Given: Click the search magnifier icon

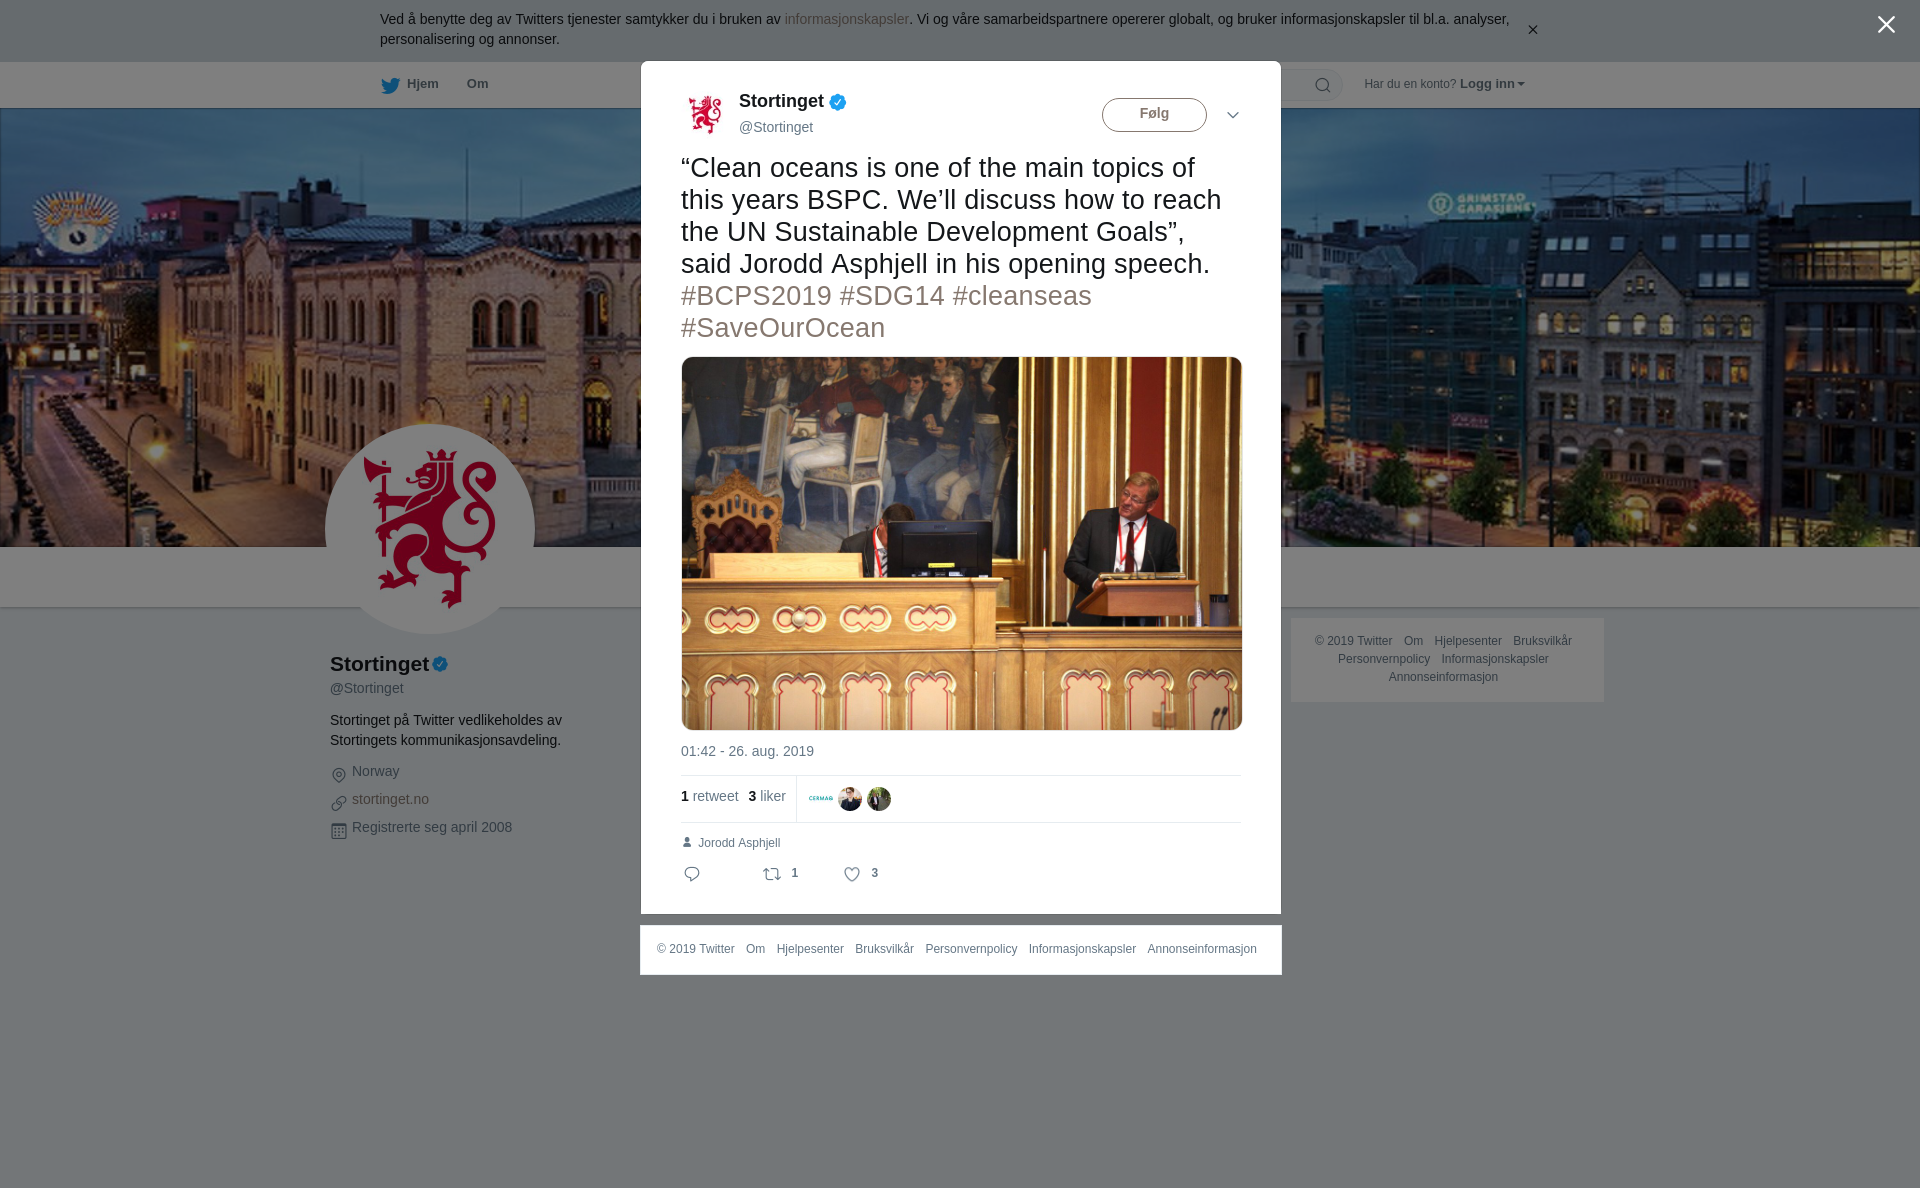Looking at the screenshot, I should [x=1322, y=85].
